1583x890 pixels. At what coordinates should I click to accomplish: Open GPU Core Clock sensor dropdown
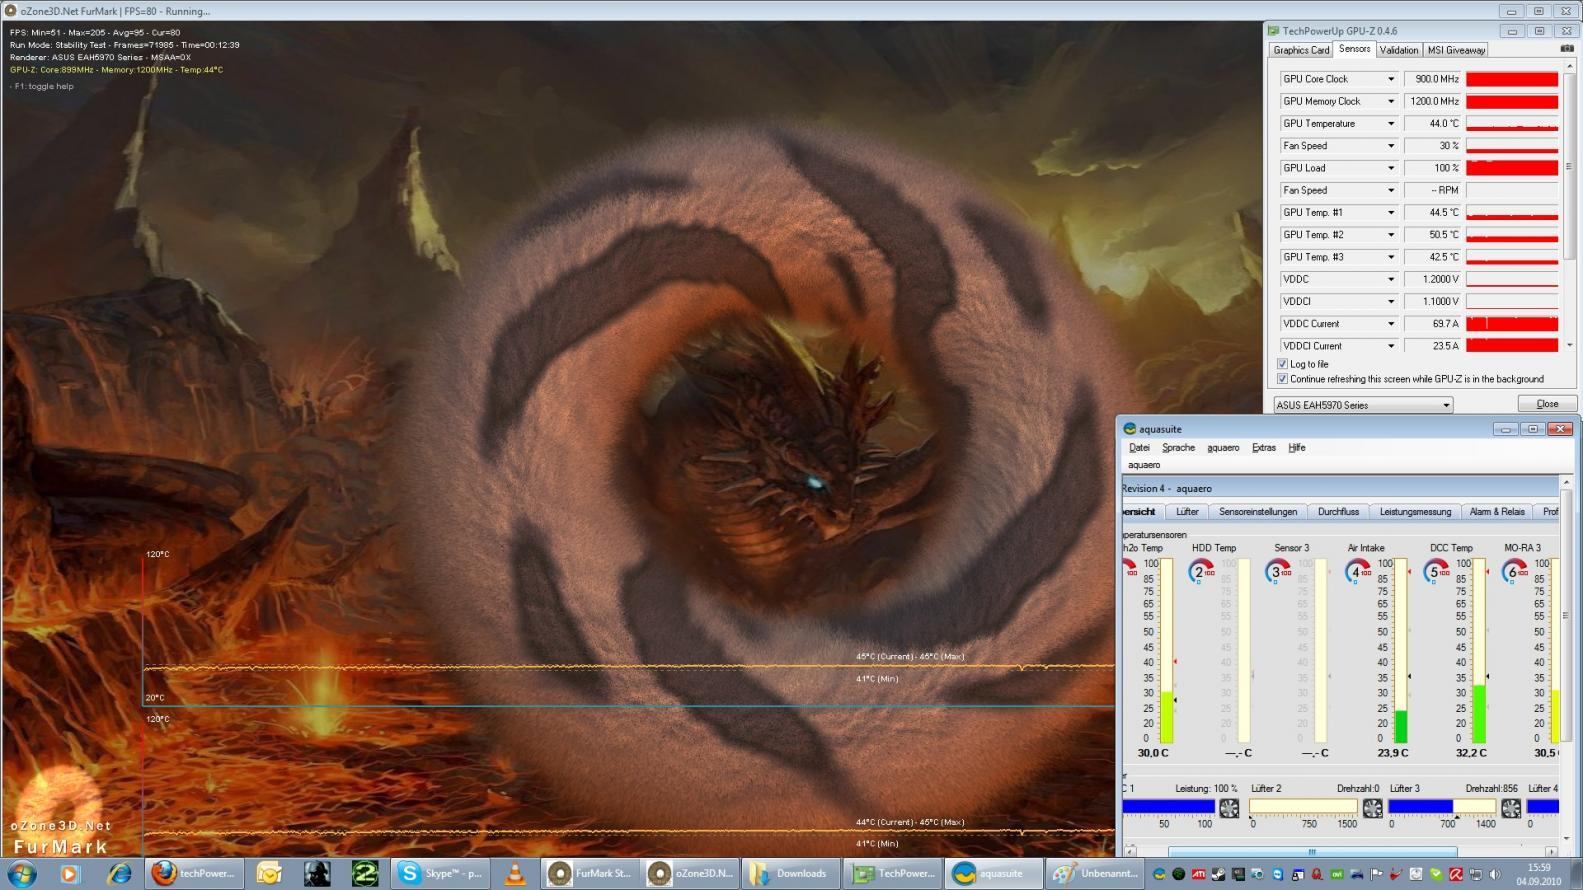pos(1390,79)
